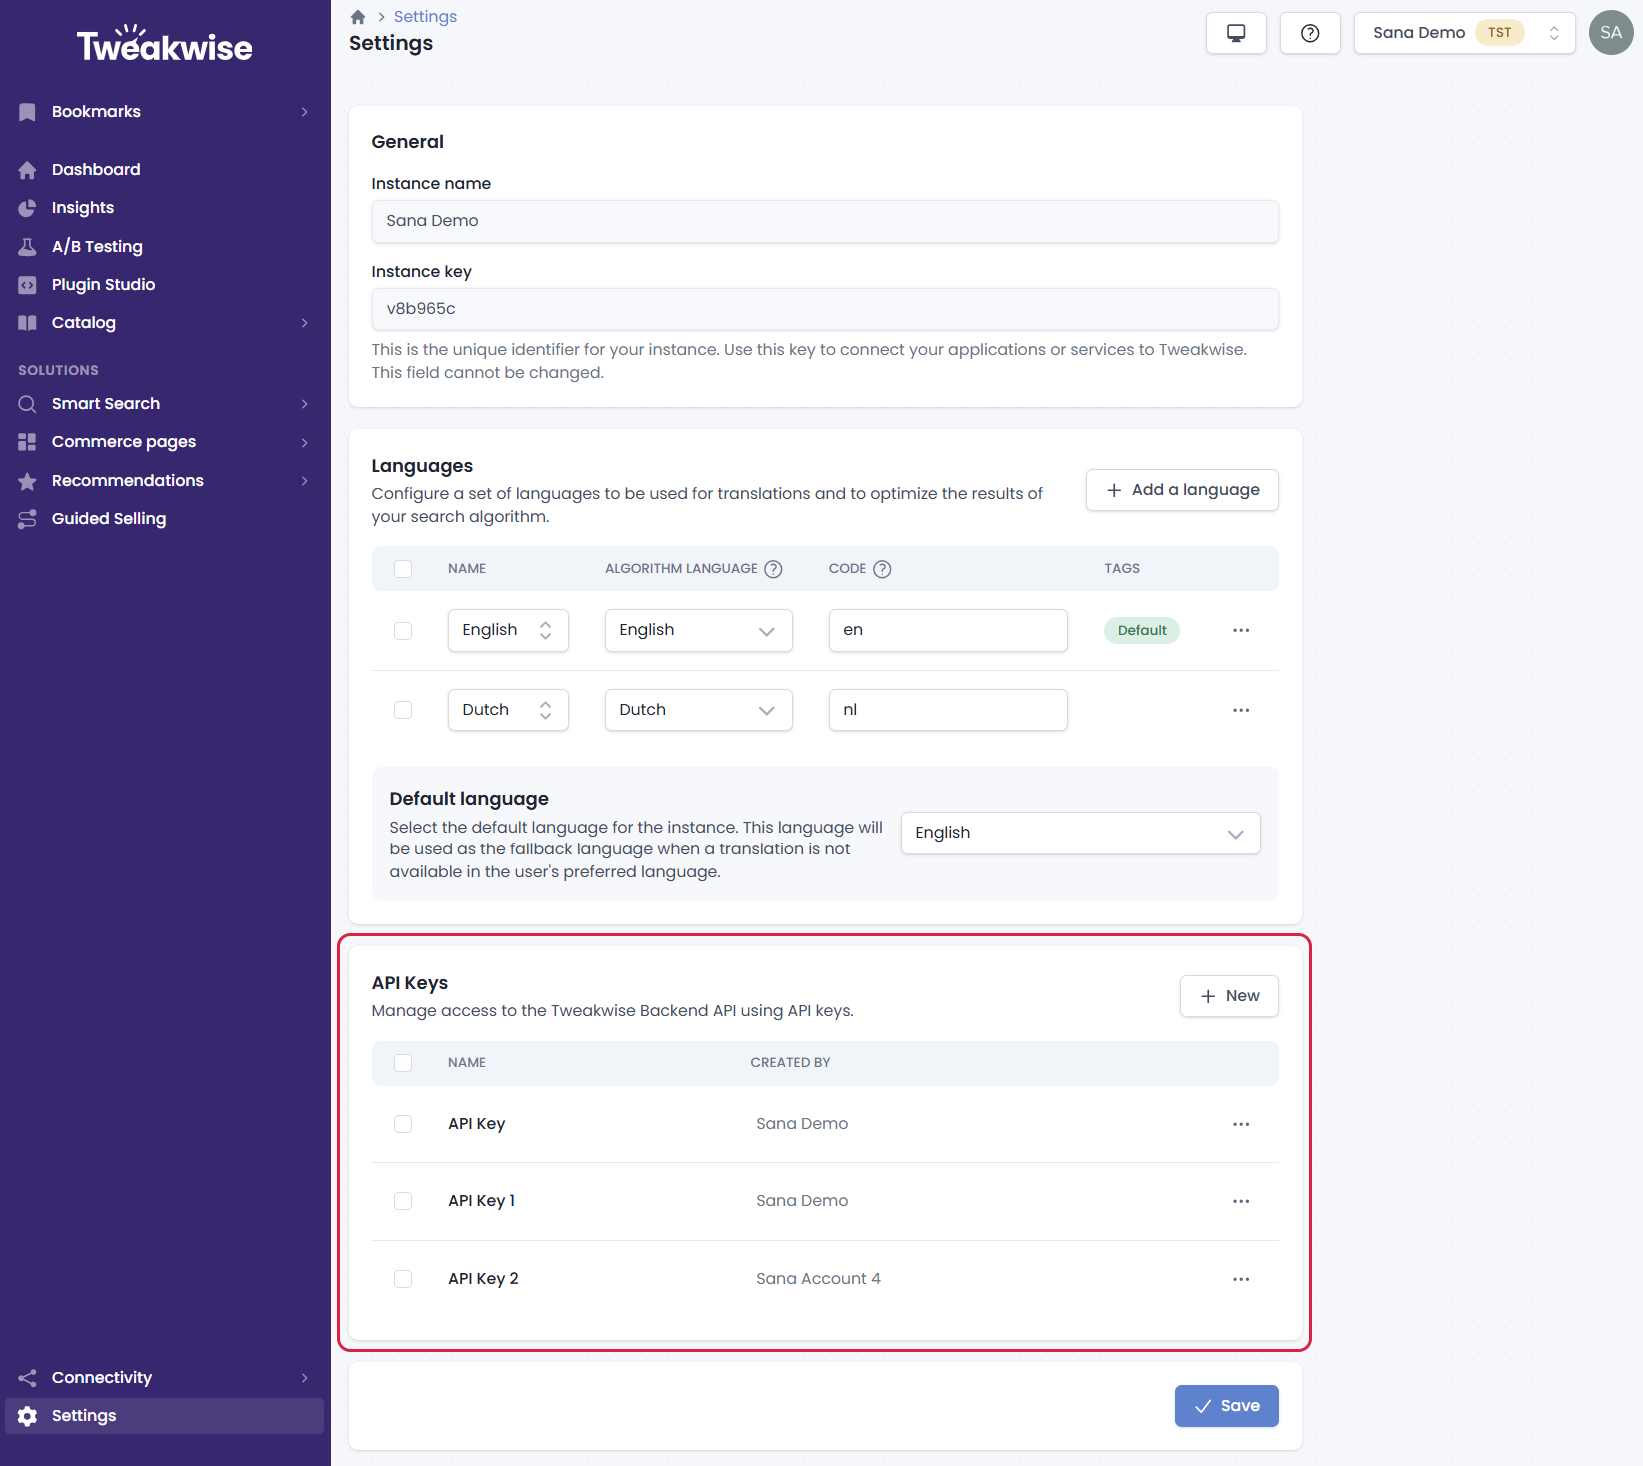Open the SA user avatar
The height and width of the screenshot is (1466, 1643).
pyautogui.click(x=1611, y=33)
